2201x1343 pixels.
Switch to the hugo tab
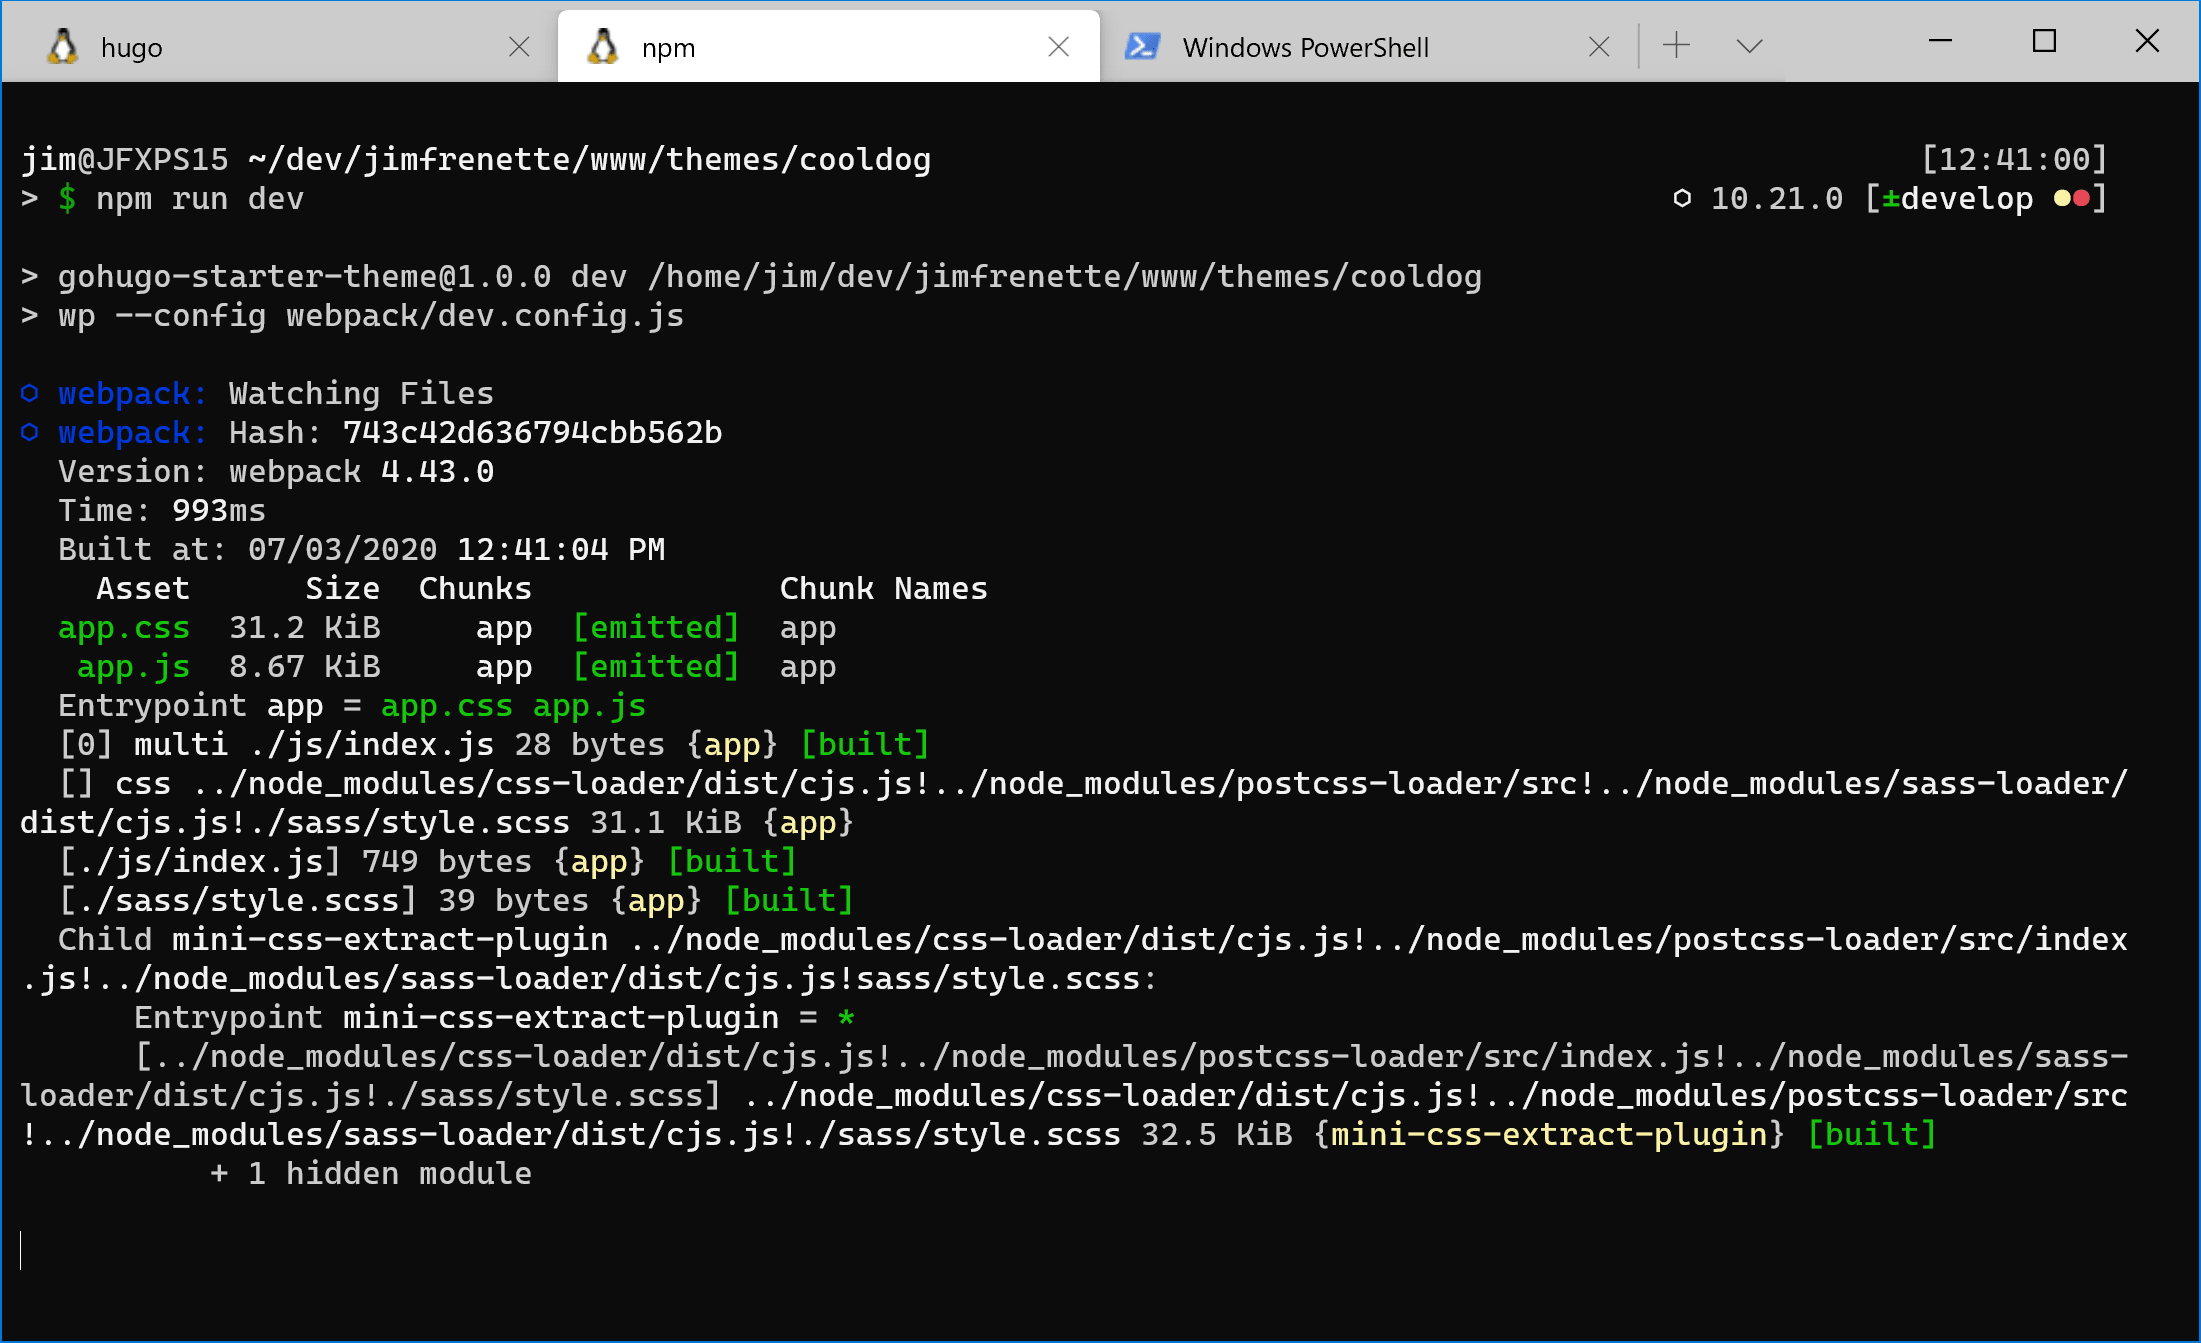coord(280,46)
